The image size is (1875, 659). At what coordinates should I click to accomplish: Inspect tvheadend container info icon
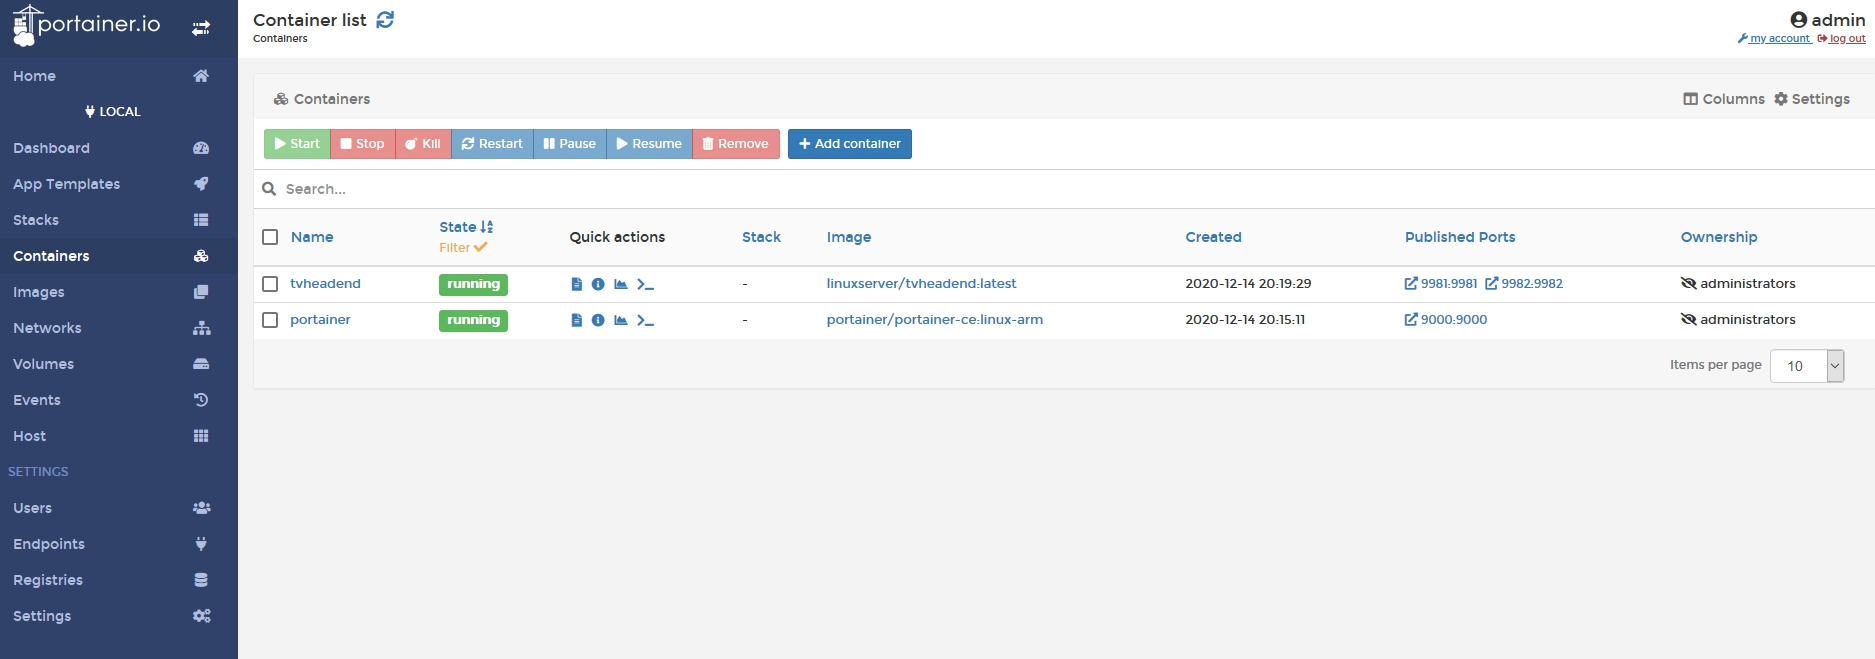click(598, 284)
